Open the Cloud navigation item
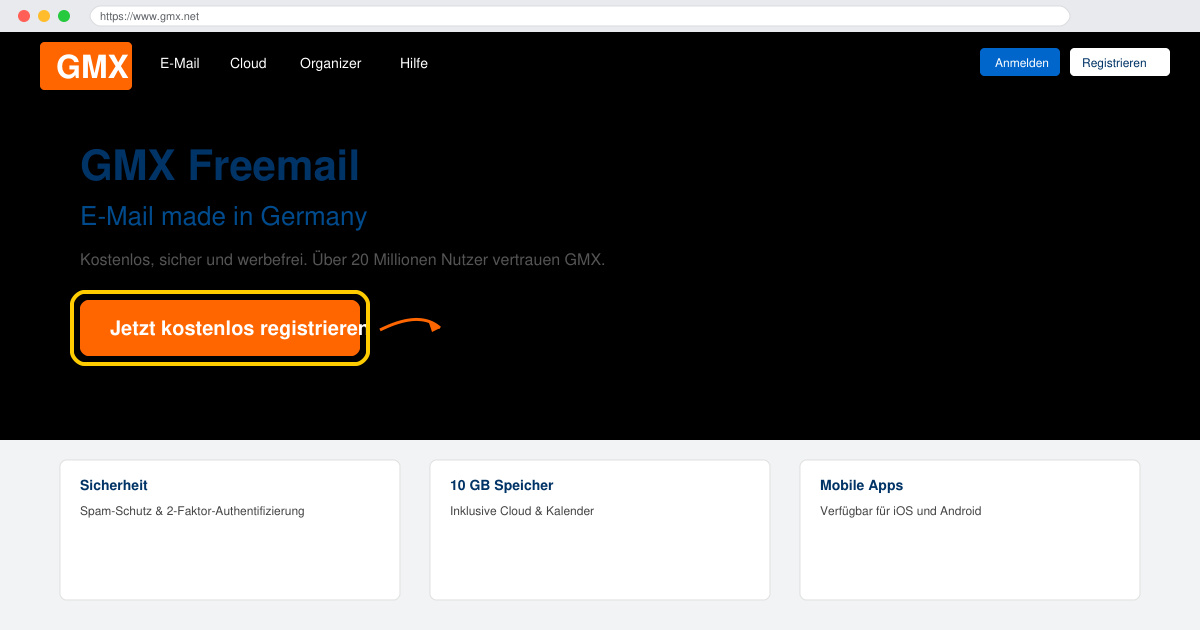Screen dimensions: 1200x630 coord(248,63)
